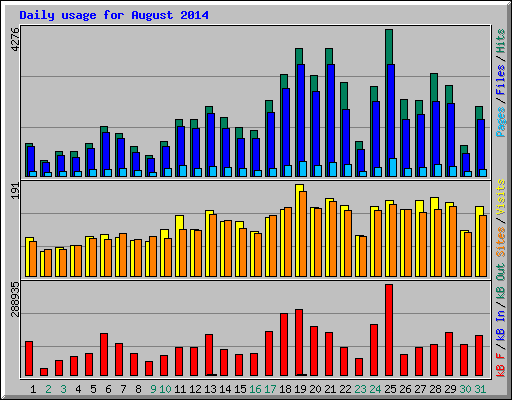
Task: Select day 1 on the x-axis
Action: (33, 389)
